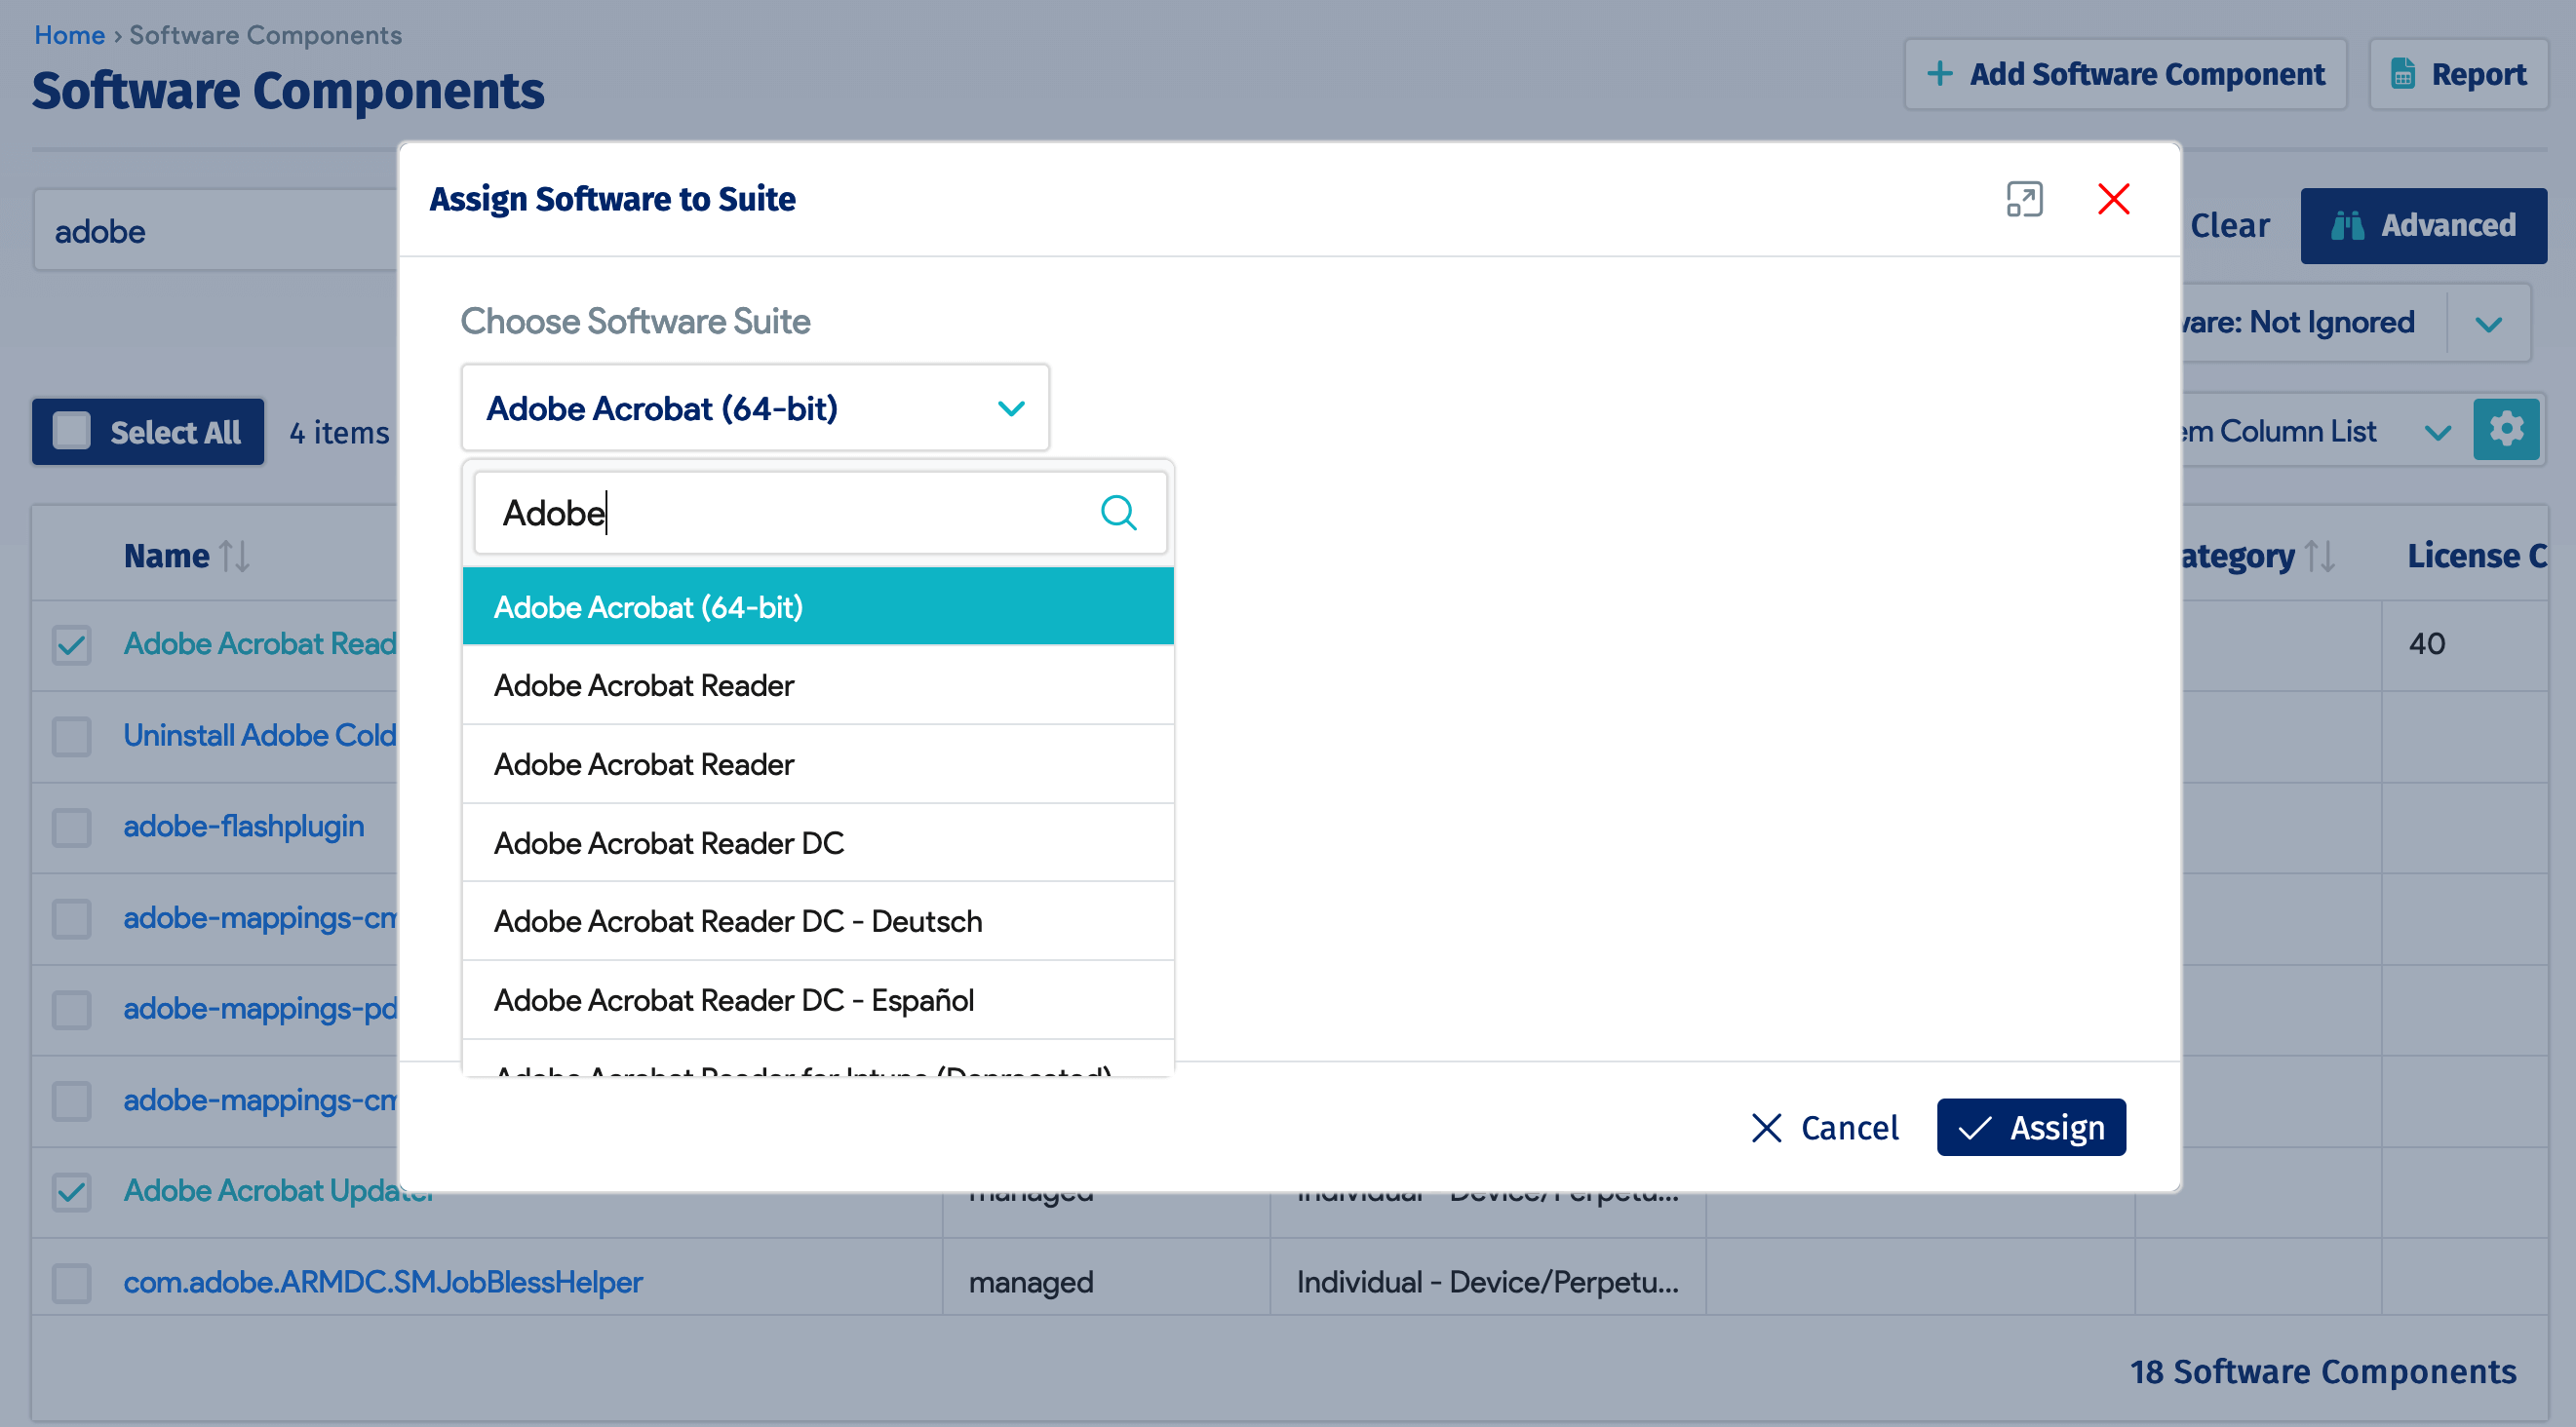Click the expand dialog icon
This screenshot has height=1427, width=2576.
click(x=2024, y=200)
